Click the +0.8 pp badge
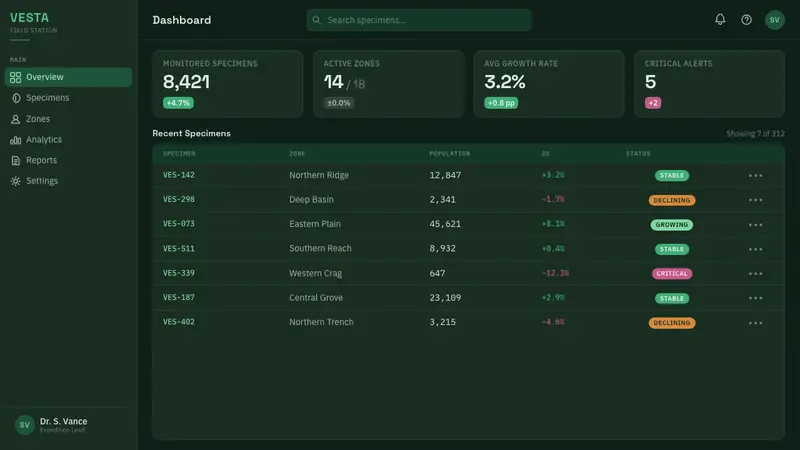Viewport: 800px width, 450px height. tap(501, 103)
